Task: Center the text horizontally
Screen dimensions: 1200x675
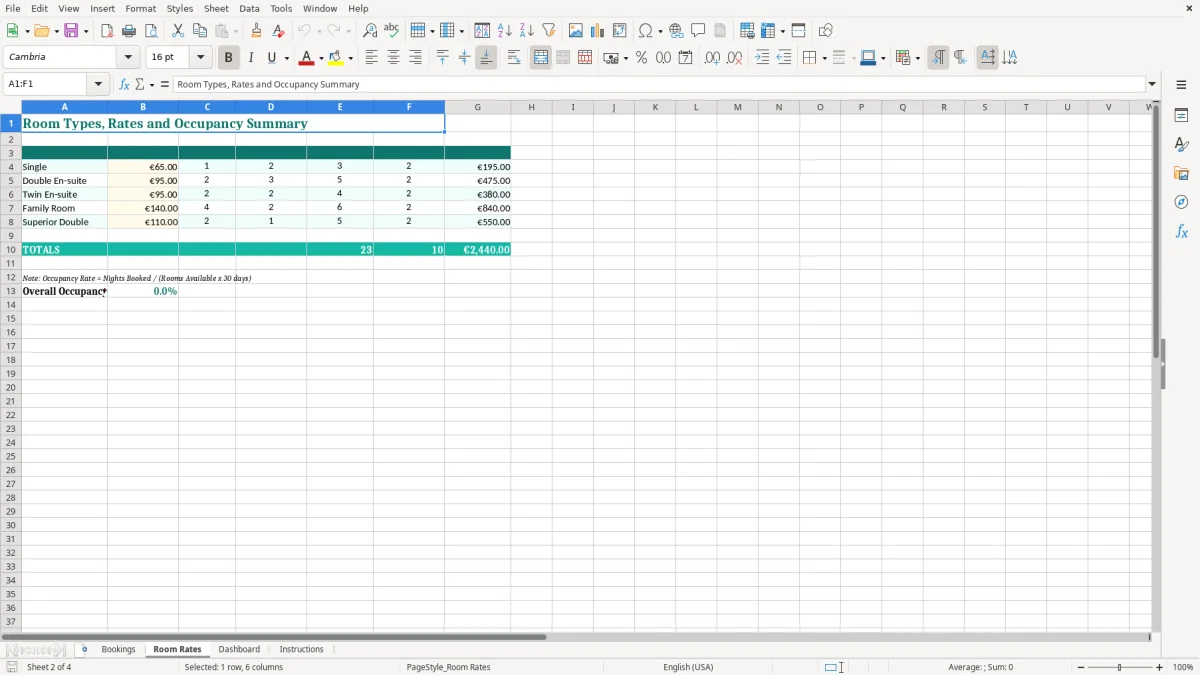Action: [394, 58]
